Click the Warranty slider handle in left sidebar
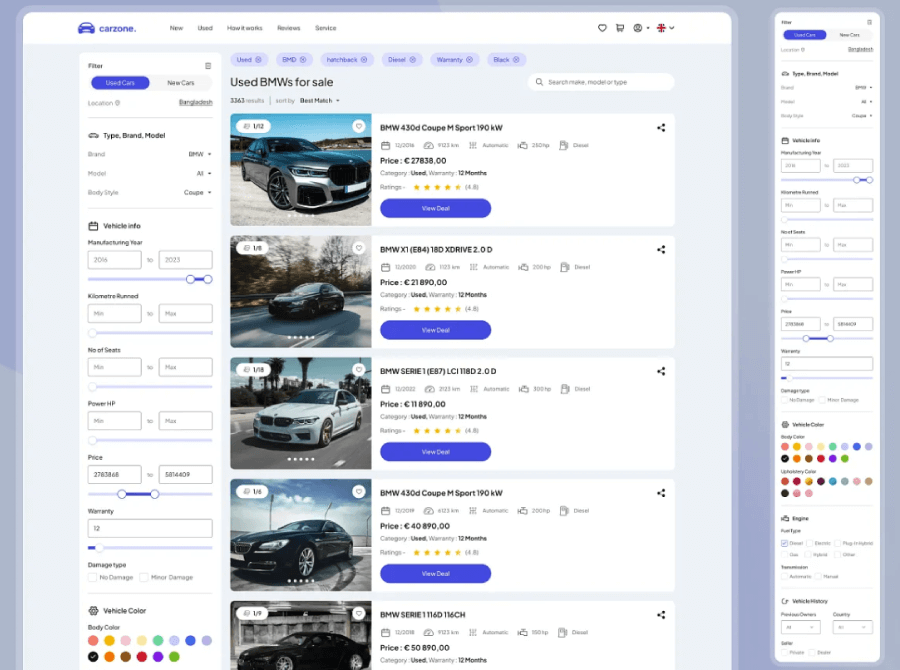This screenshot has width=900, height=670. pos(99,548)
